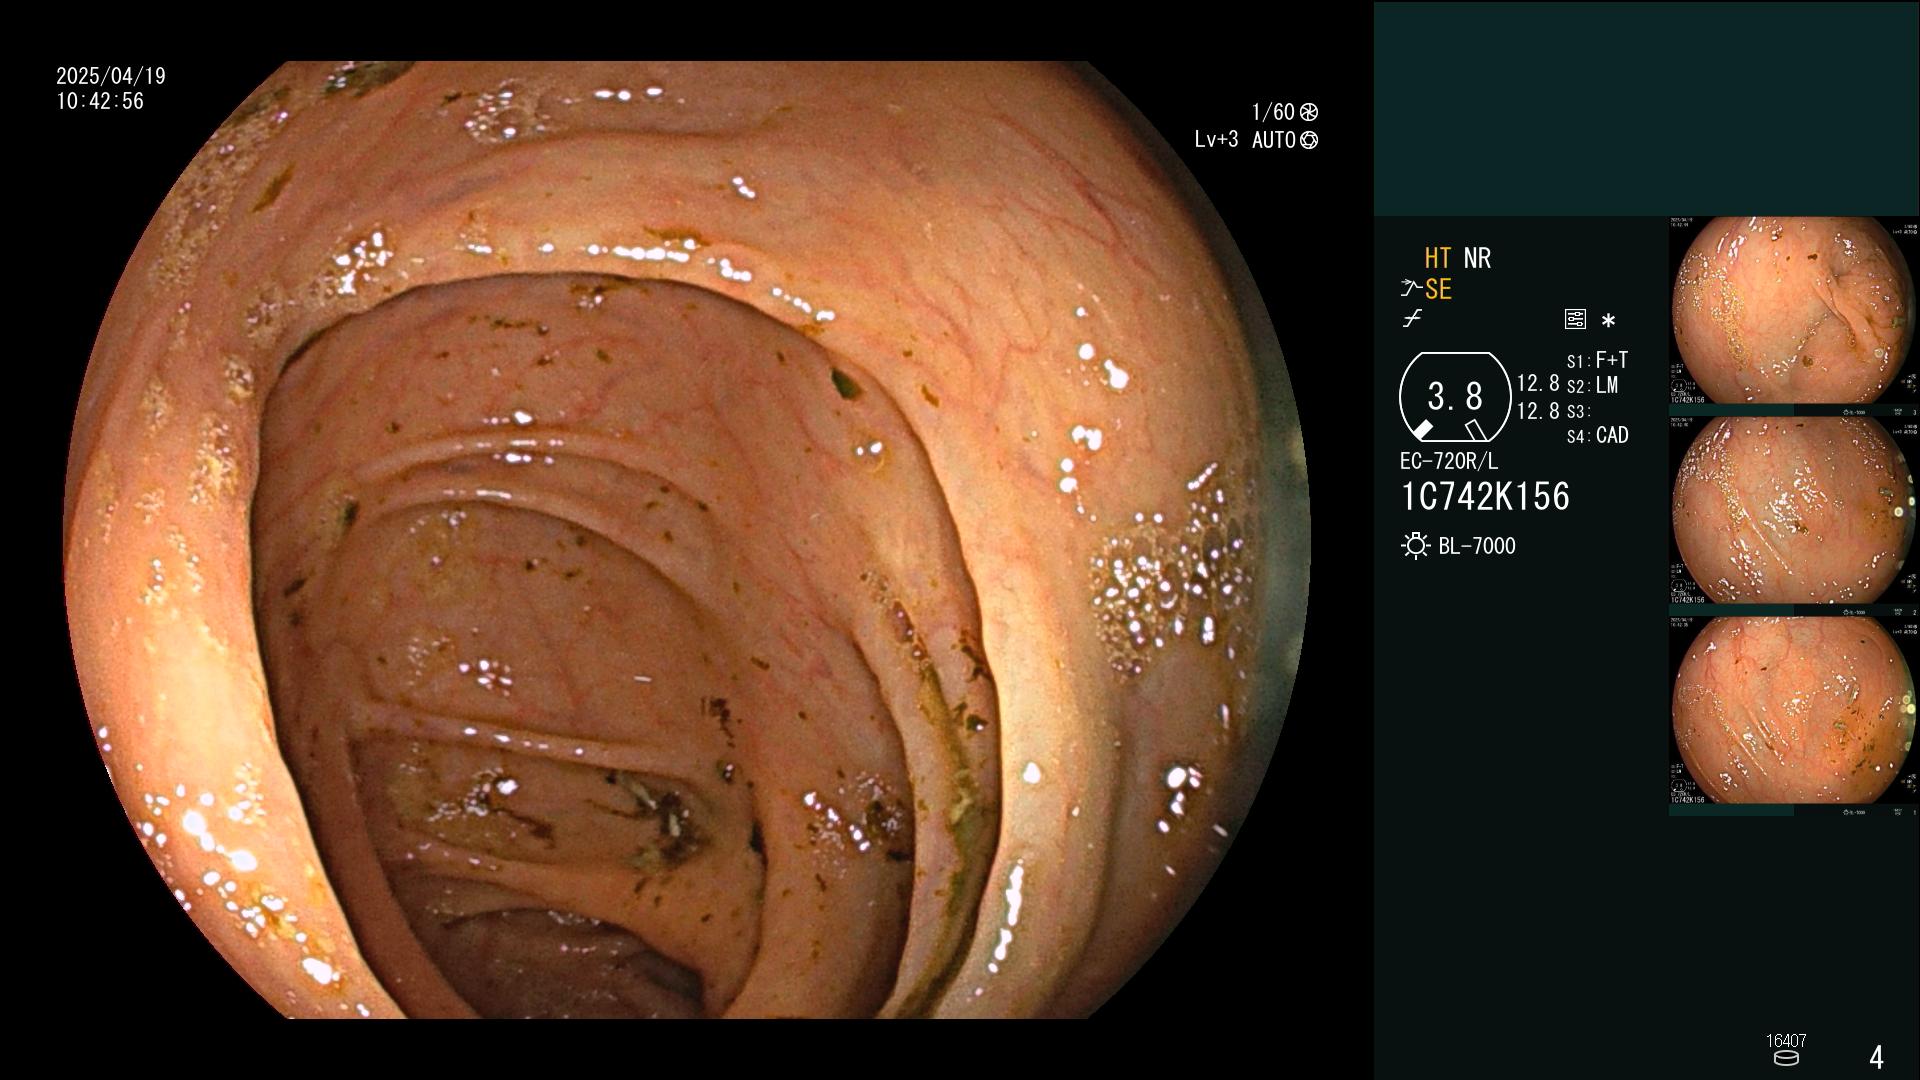Image resolution: width=1920 pixels, height=1080 pixels.
Task: Click the remaining image count 16407
Action: pos(1786,1041)
